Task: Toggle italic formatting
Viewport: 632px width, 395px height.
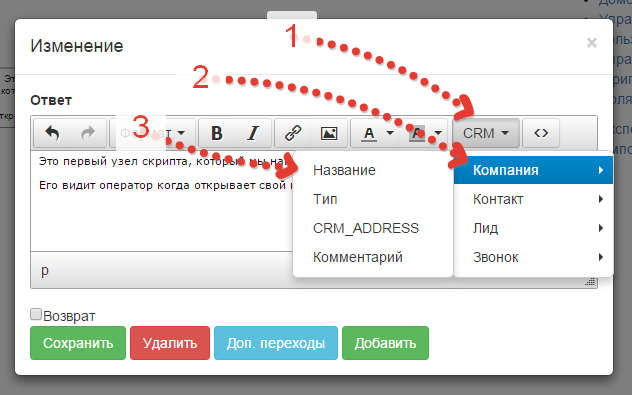Action: [253, 133]
